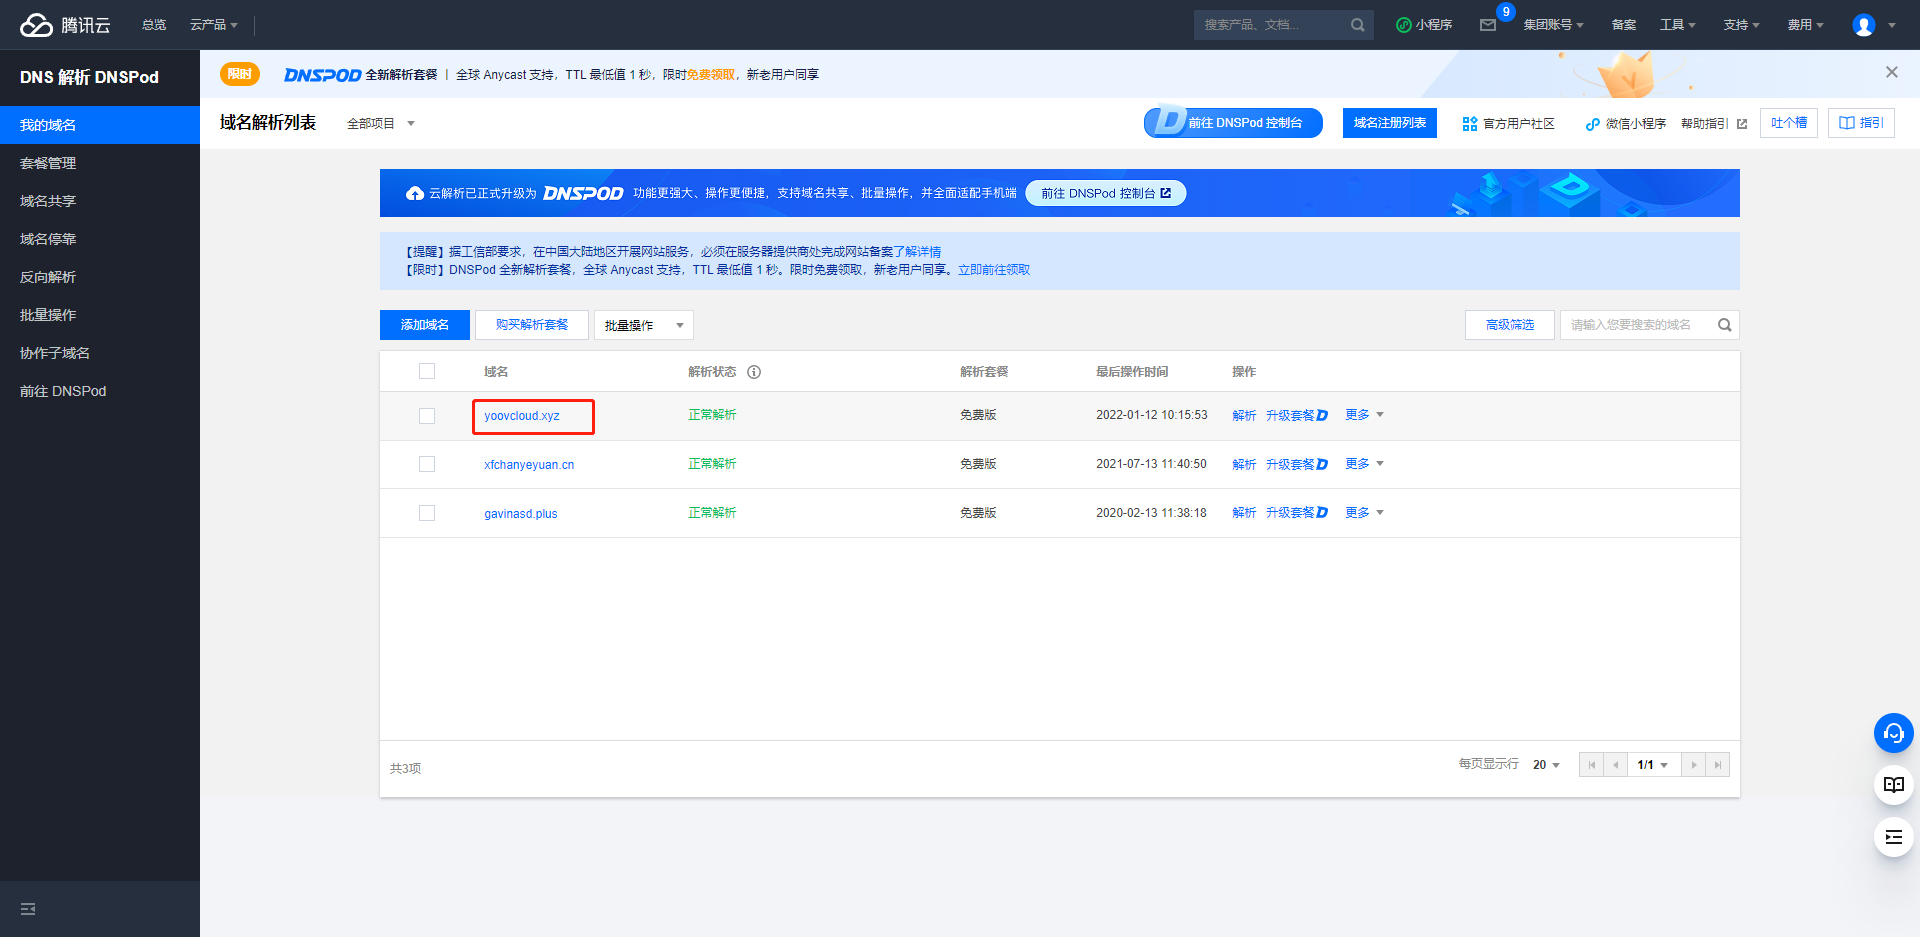Viewport: 1920px width, 937px height.
Task: Click 前往 DNSPod 控制台 header button
Action: point(1233,123)
